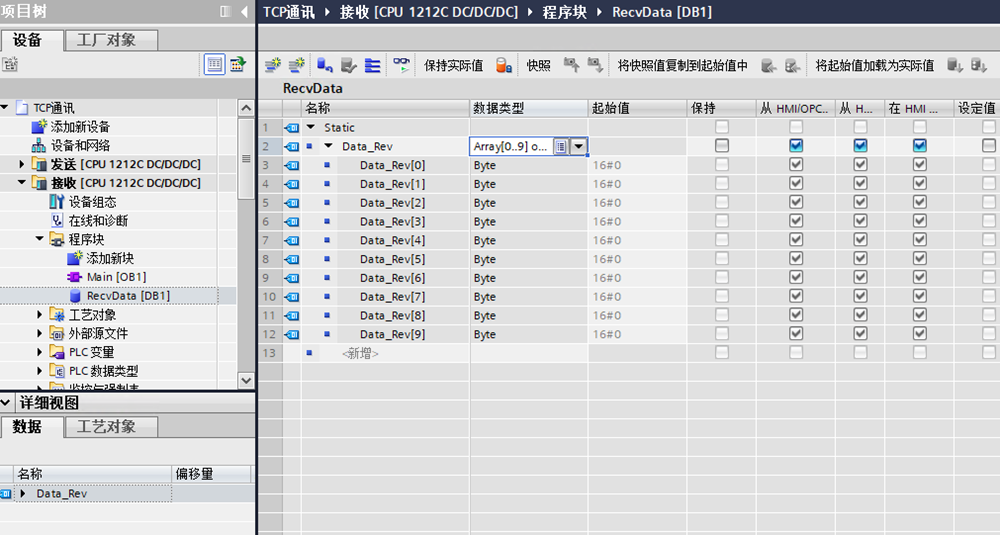Switch to the 工厂对象 tab
Image resolution: width=1000 pixels, height=535 pixels.
tap(106, 40)
